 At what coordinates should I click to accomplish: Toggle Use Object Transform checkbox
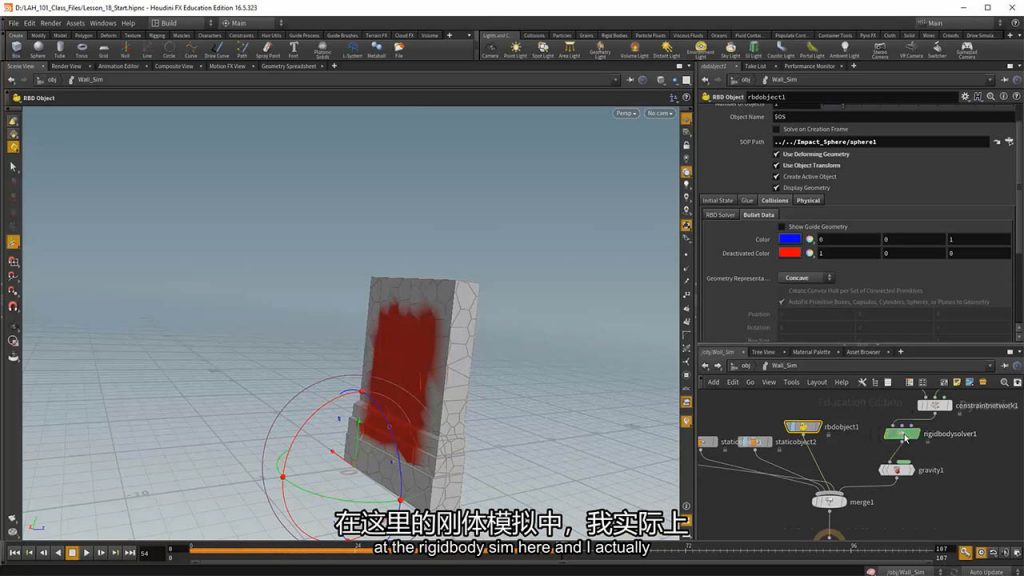(776, 165)
